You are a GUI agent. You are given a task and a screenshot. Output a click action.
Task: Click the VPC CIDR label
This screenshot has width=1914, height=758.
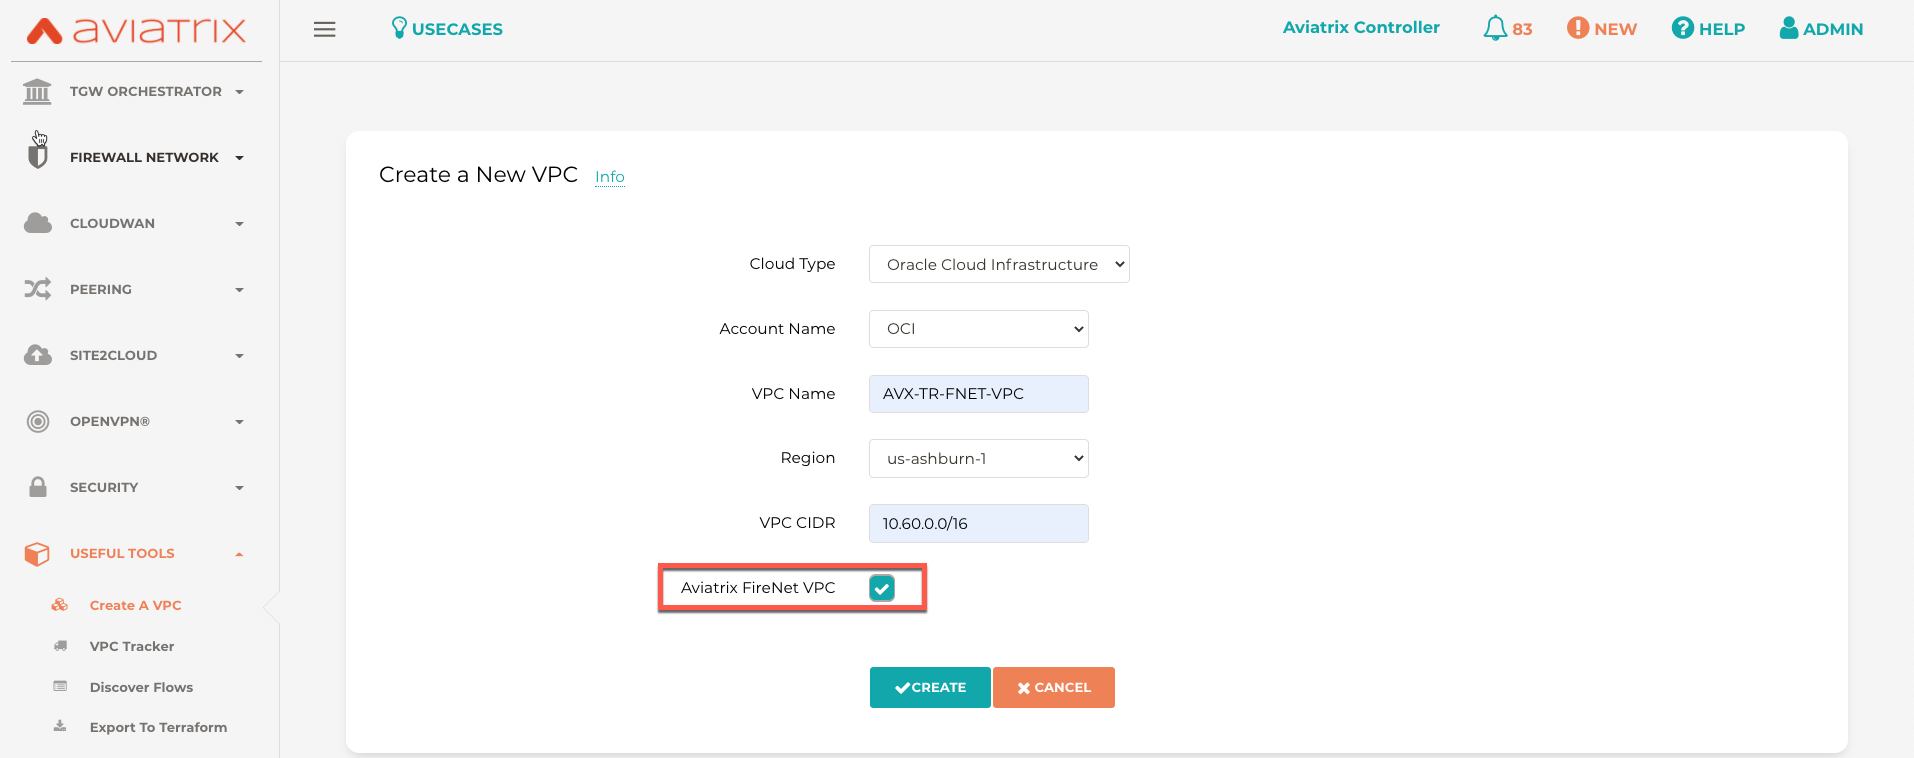(x=797, y=523)
